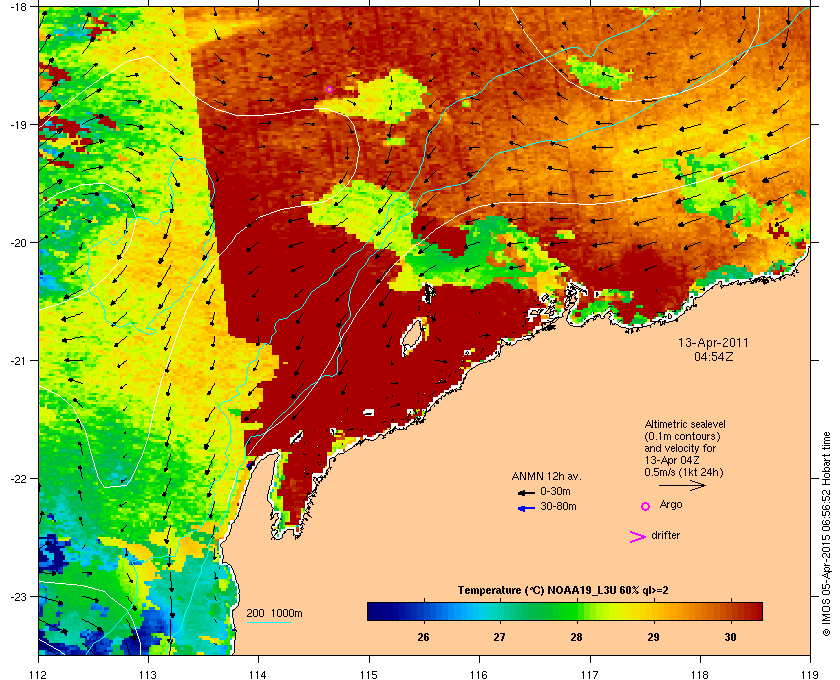Viewport: 840px width, 680px height.
Task: Click colorbar tick label 27
Action: click(x=500, y=637)
